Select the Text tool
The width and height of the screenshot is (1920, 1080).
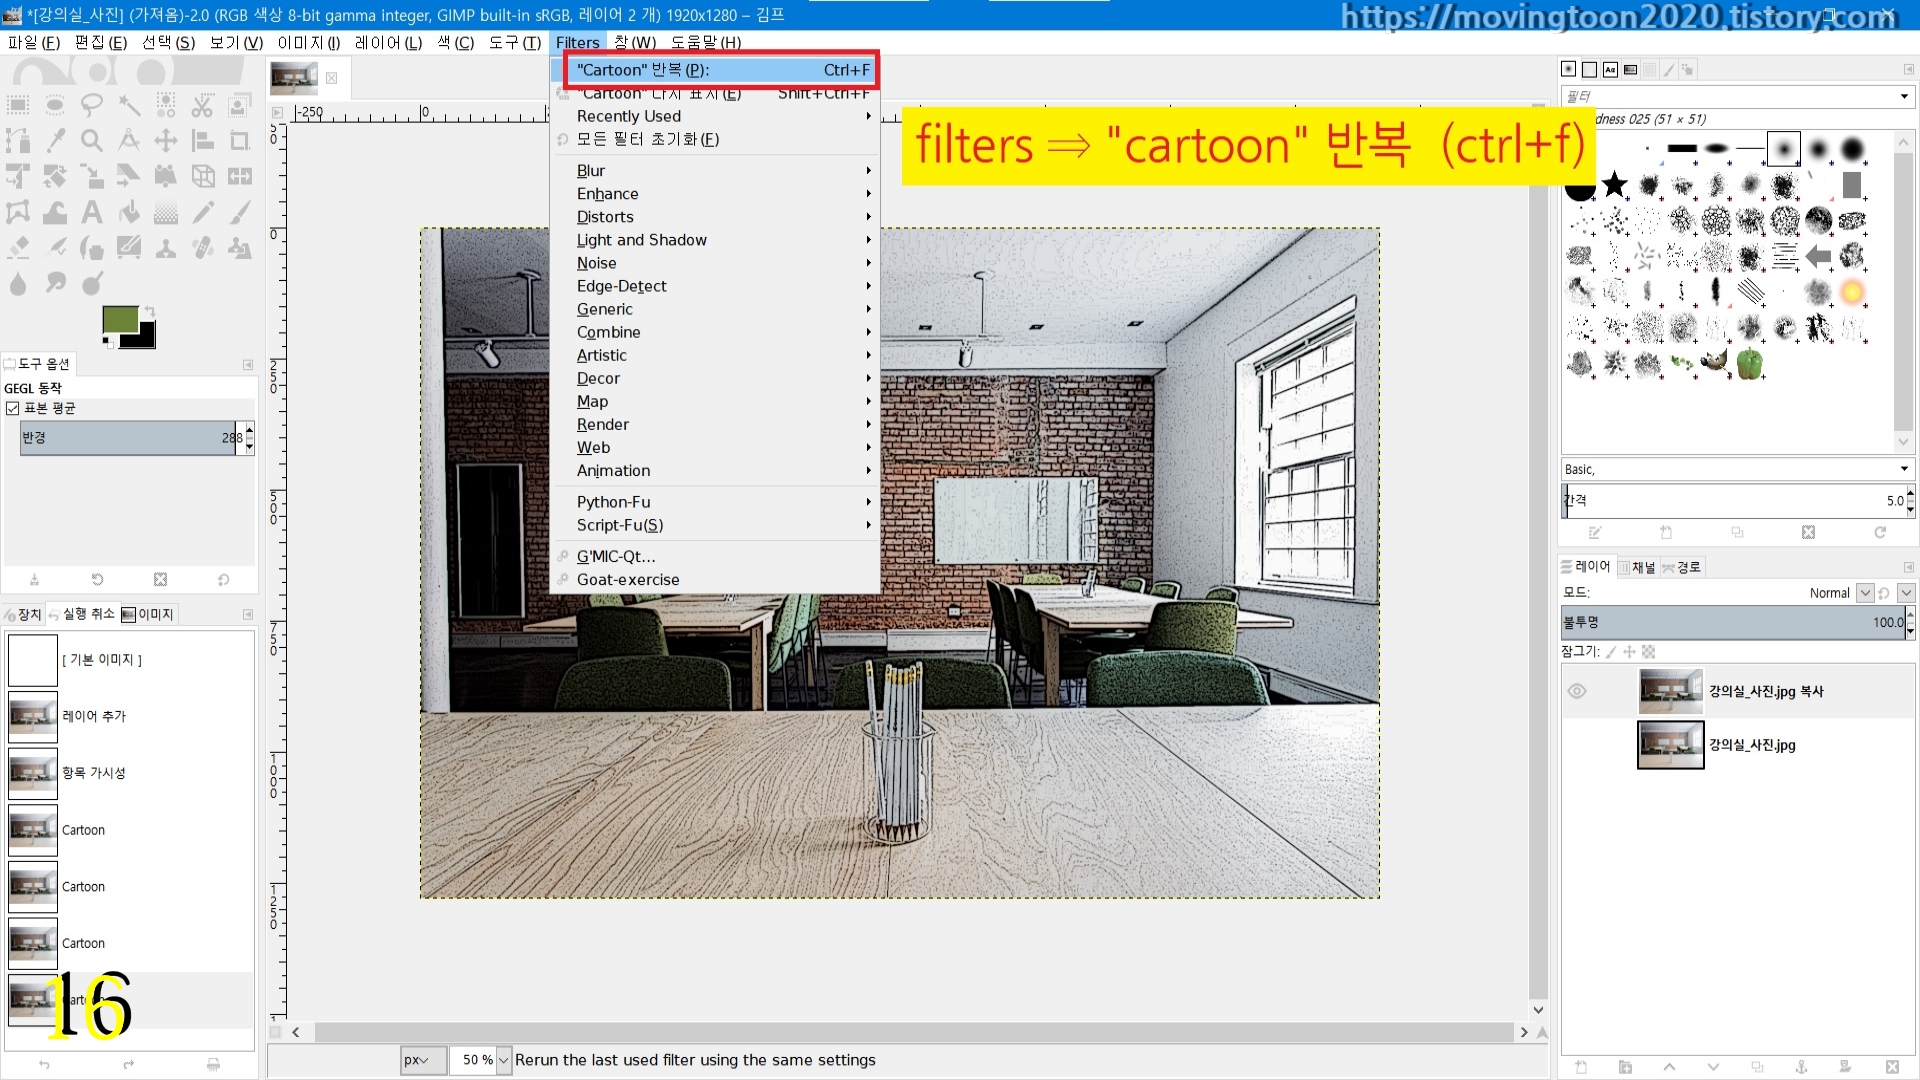coord(92,213)
